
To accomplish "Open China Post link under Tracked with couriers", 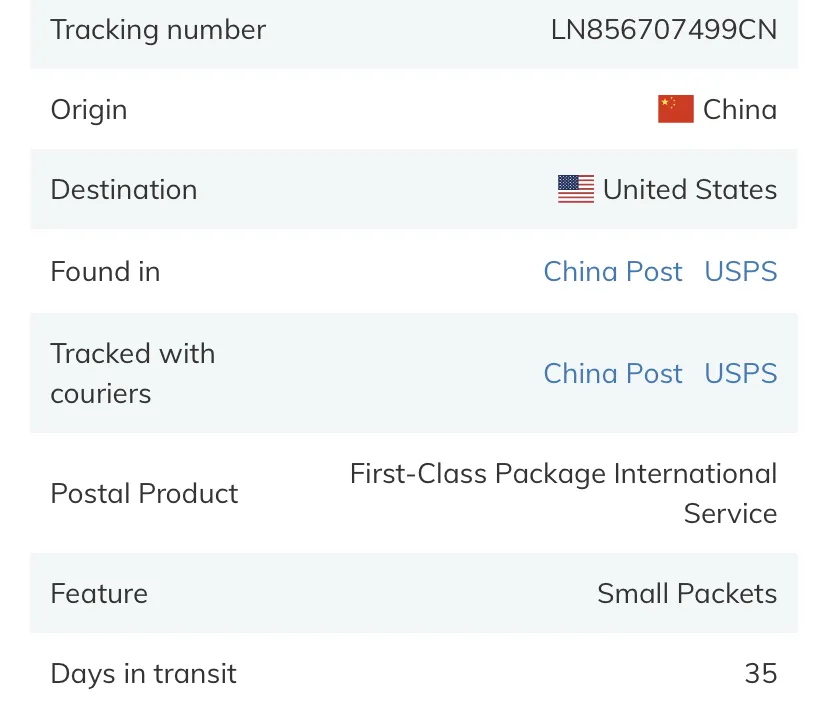I will pos(613,373).
